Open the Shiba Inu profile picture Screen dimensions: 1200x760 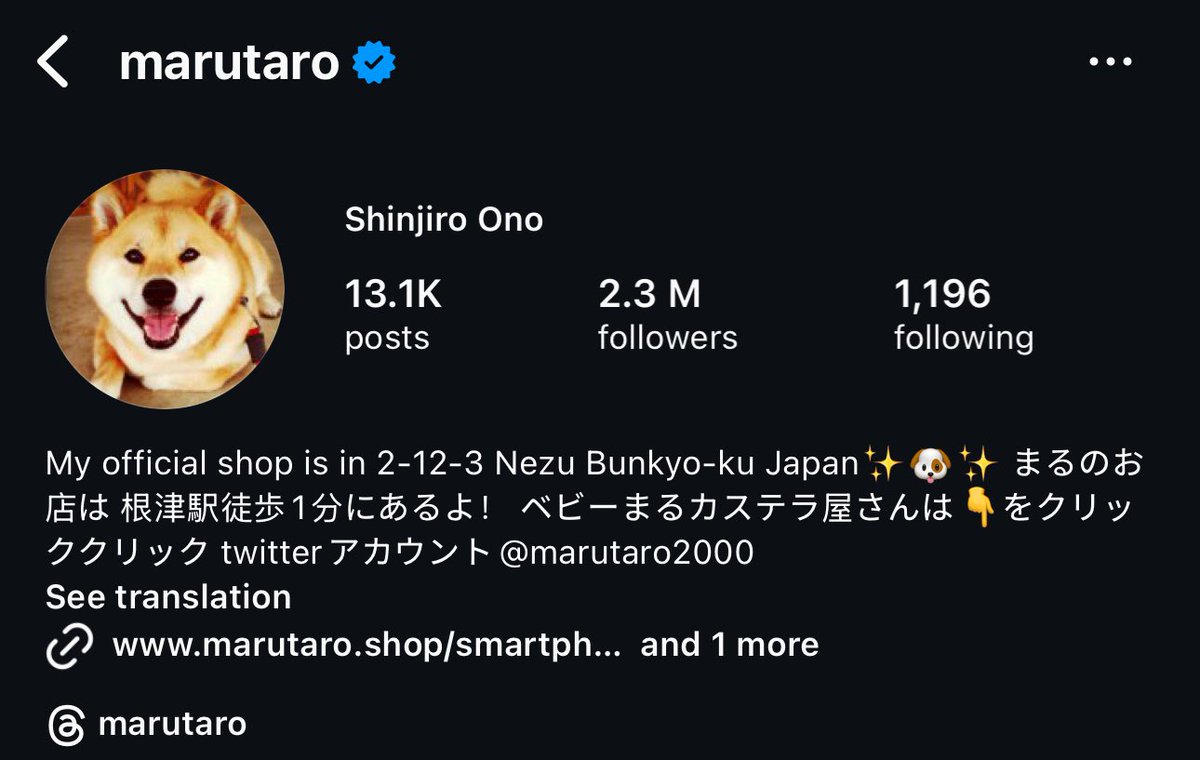point(165,287)
